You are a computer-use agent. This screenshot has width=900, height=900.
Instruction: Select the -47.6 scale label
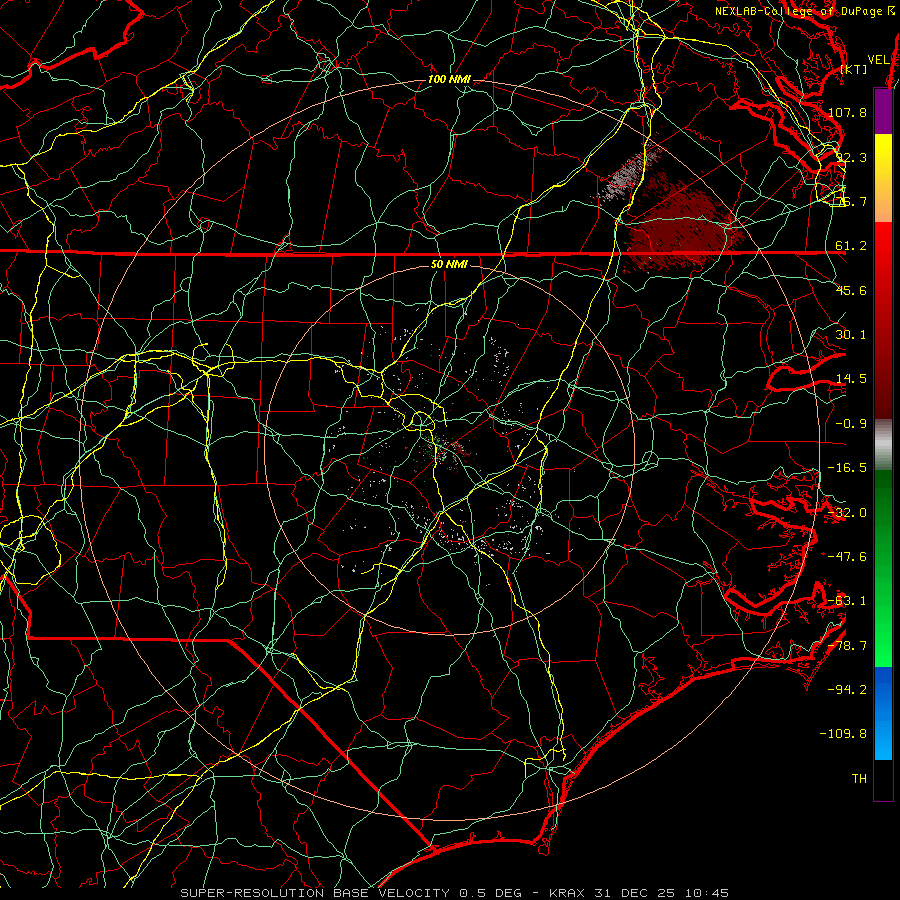(847, 557)
